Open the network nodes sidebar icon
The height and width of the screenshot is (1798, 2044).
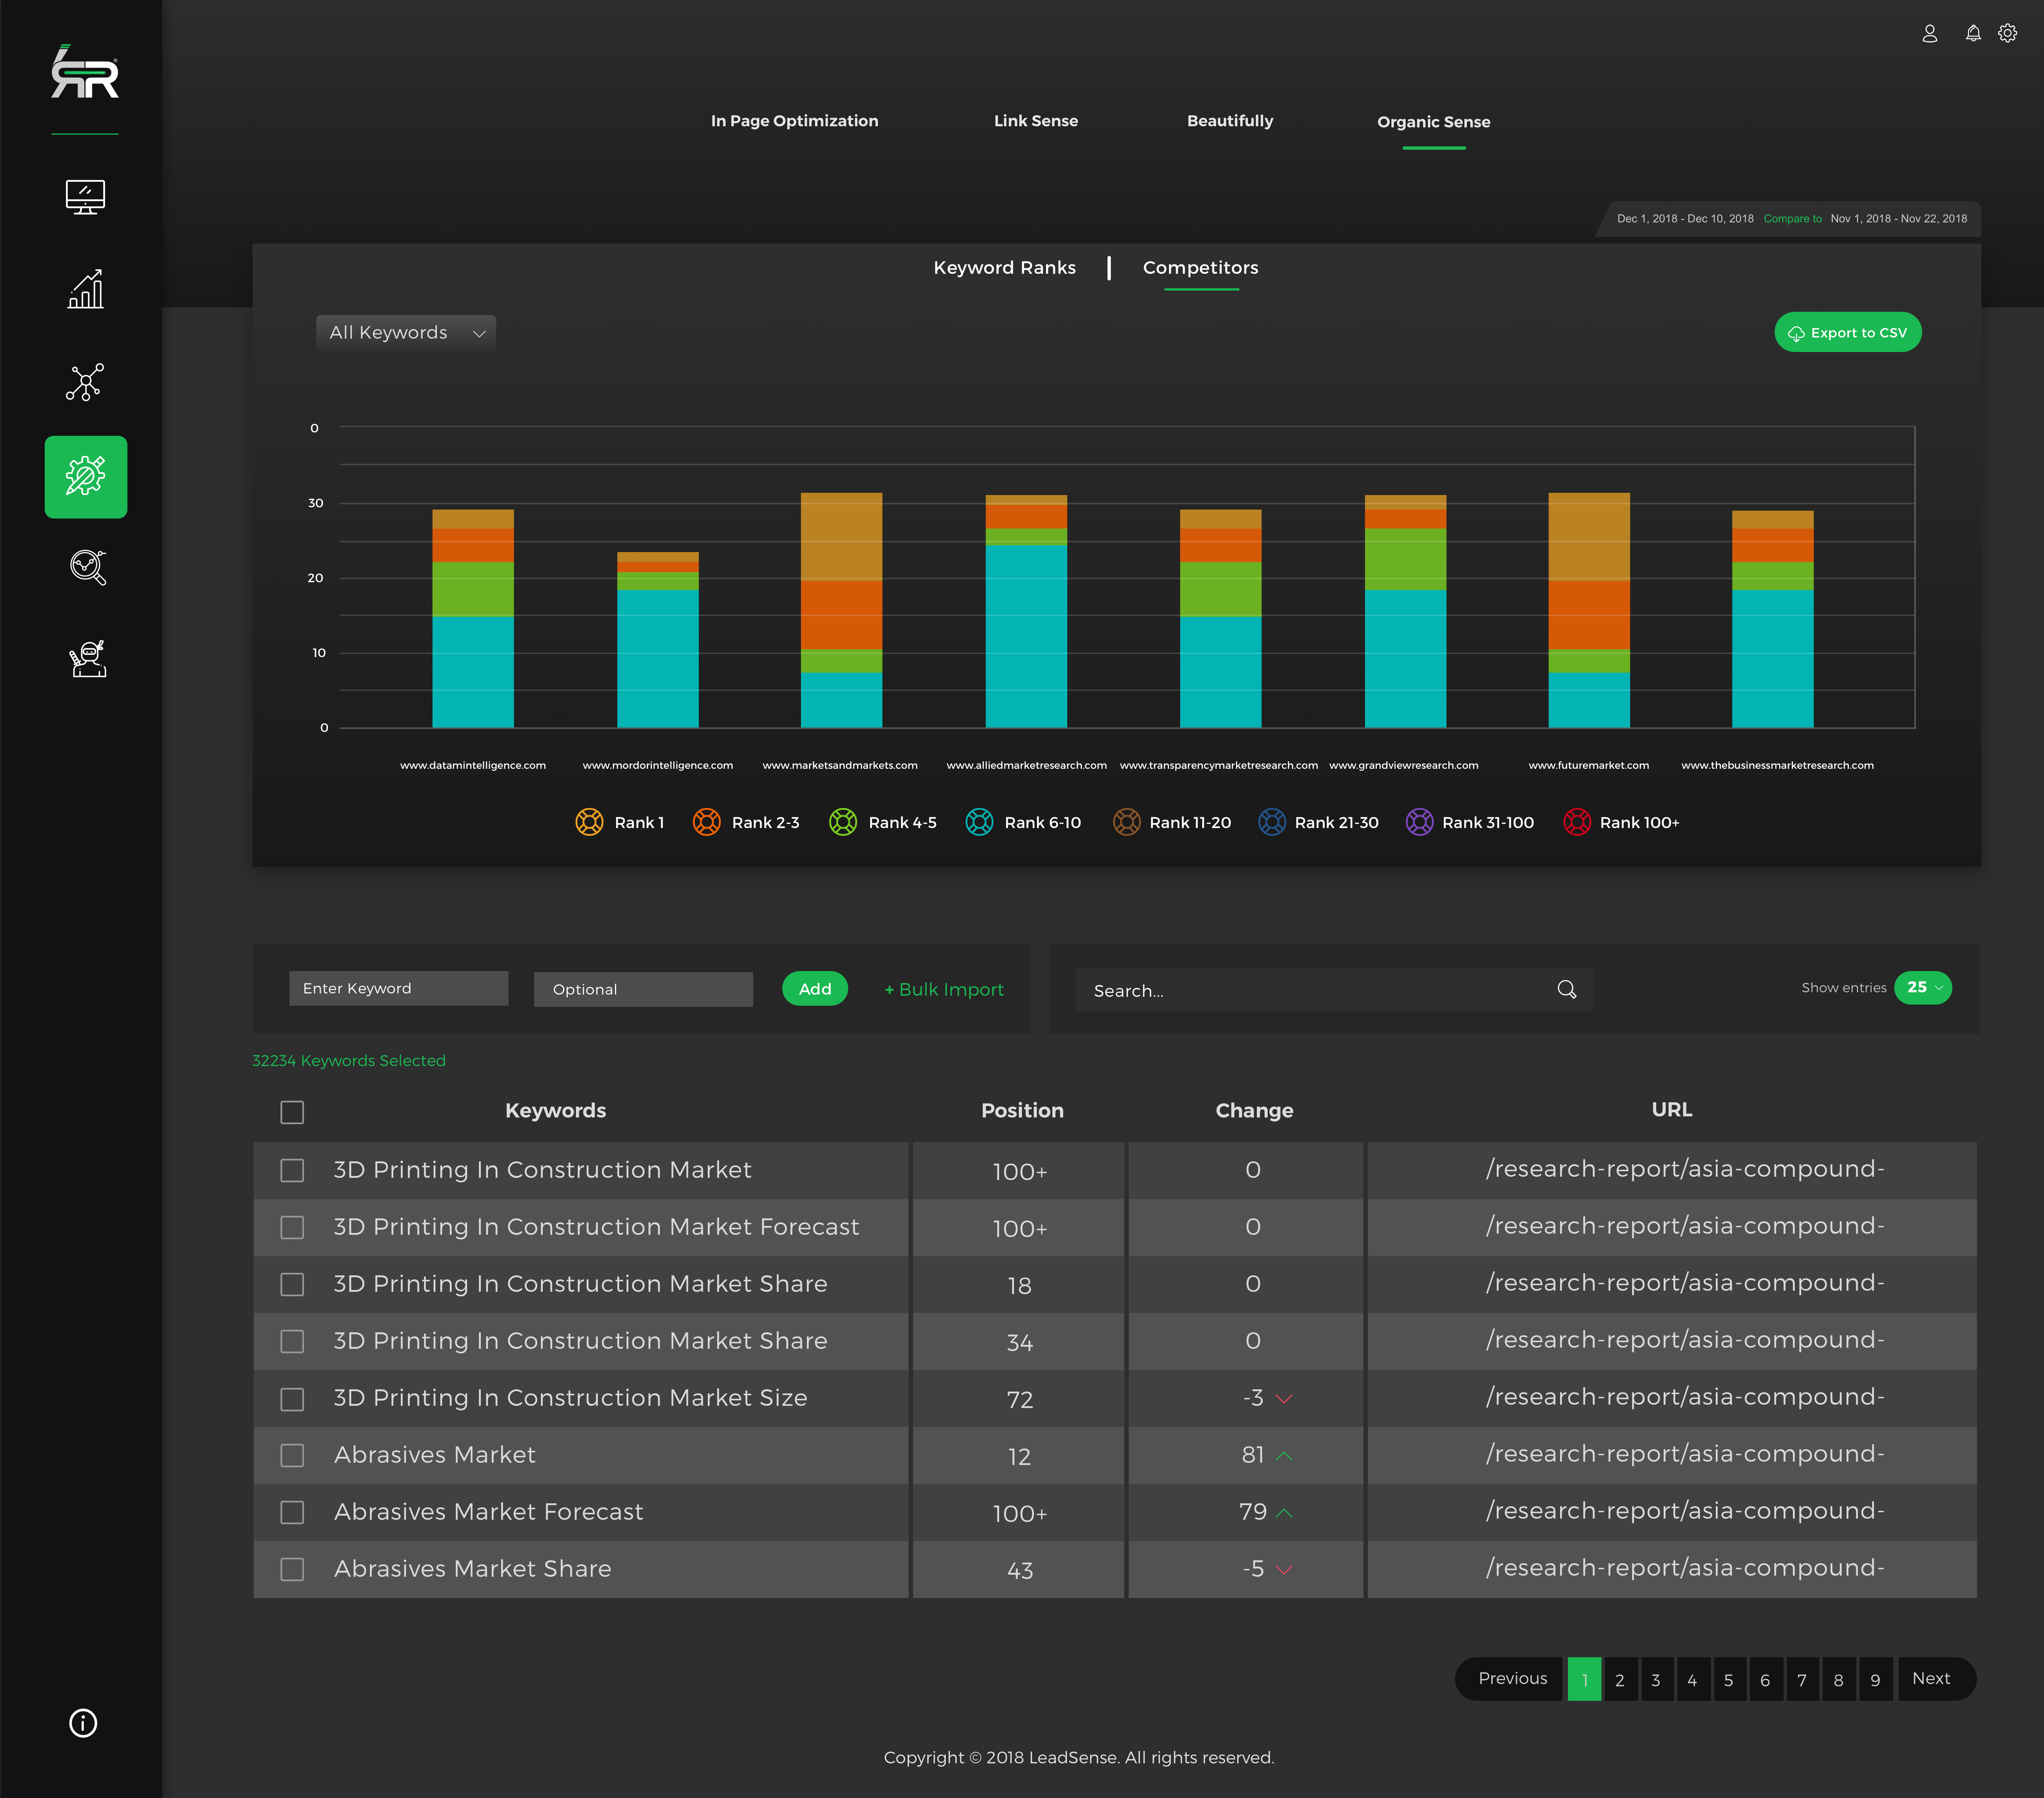85,382
